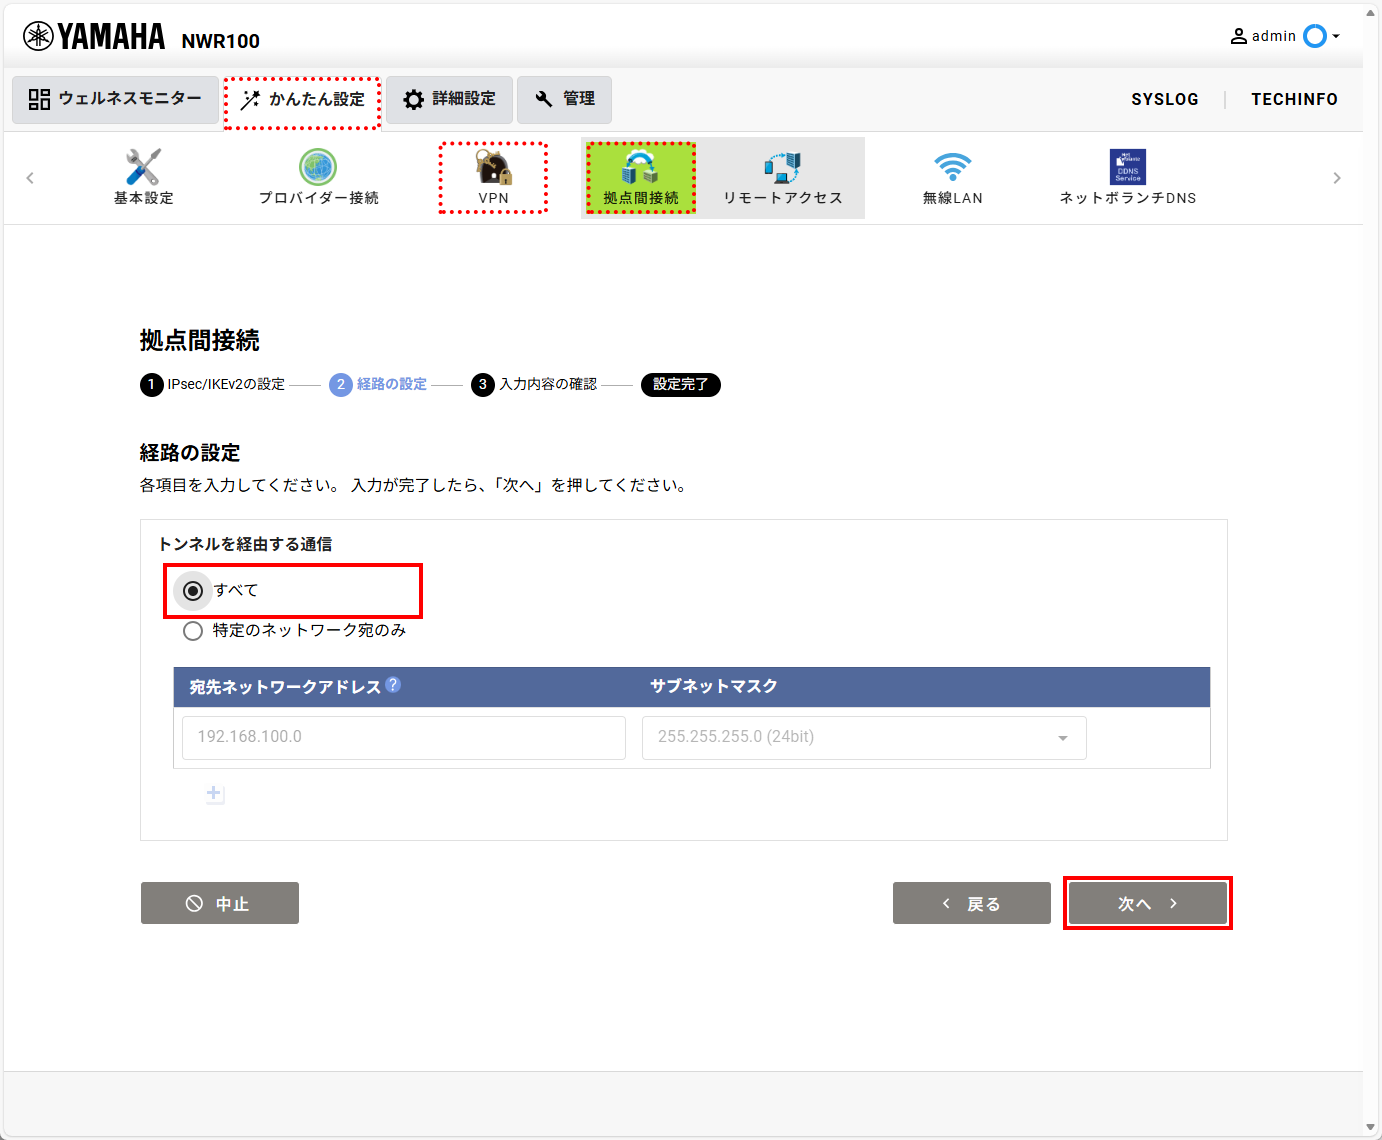The image size is (1382, 1140).
Task: Open the TECHINFO link
Action: pos(1294,99)
